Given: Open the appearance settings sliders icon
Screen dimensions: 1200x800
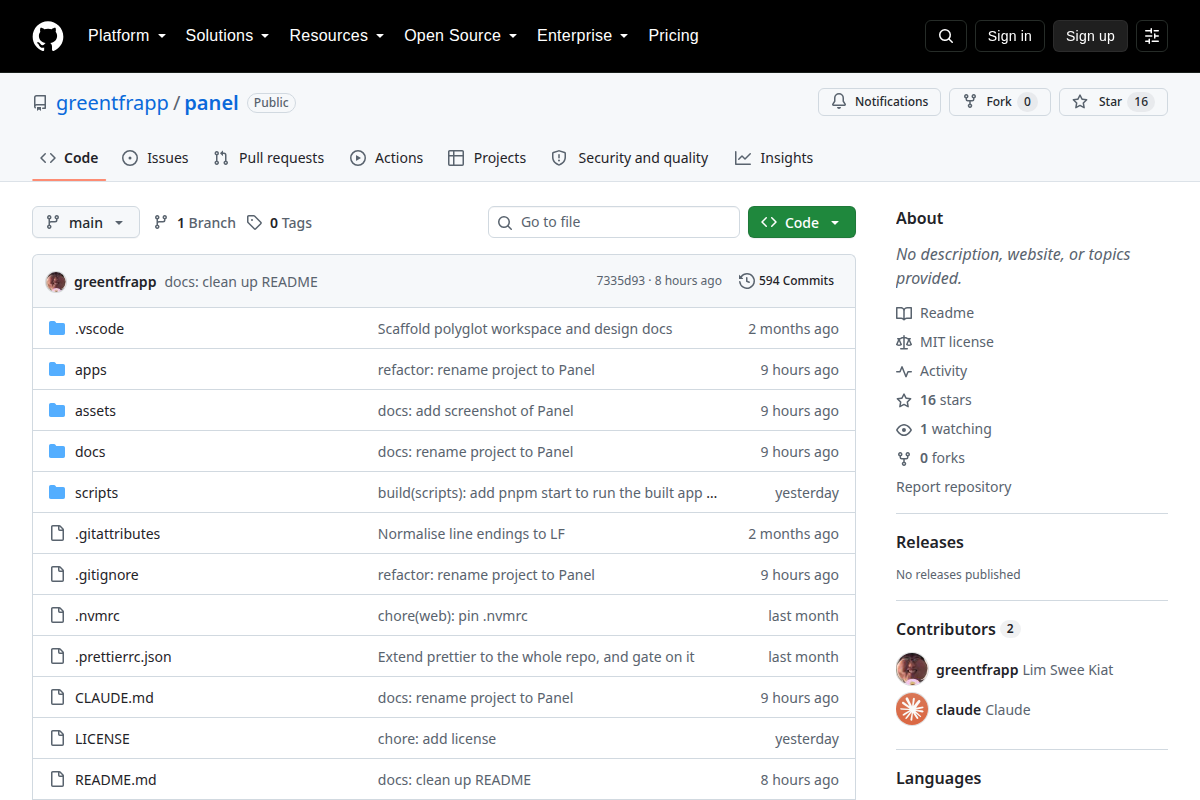Looking at the screenshot, I should pyautogui.click(x=1152, y=36).
